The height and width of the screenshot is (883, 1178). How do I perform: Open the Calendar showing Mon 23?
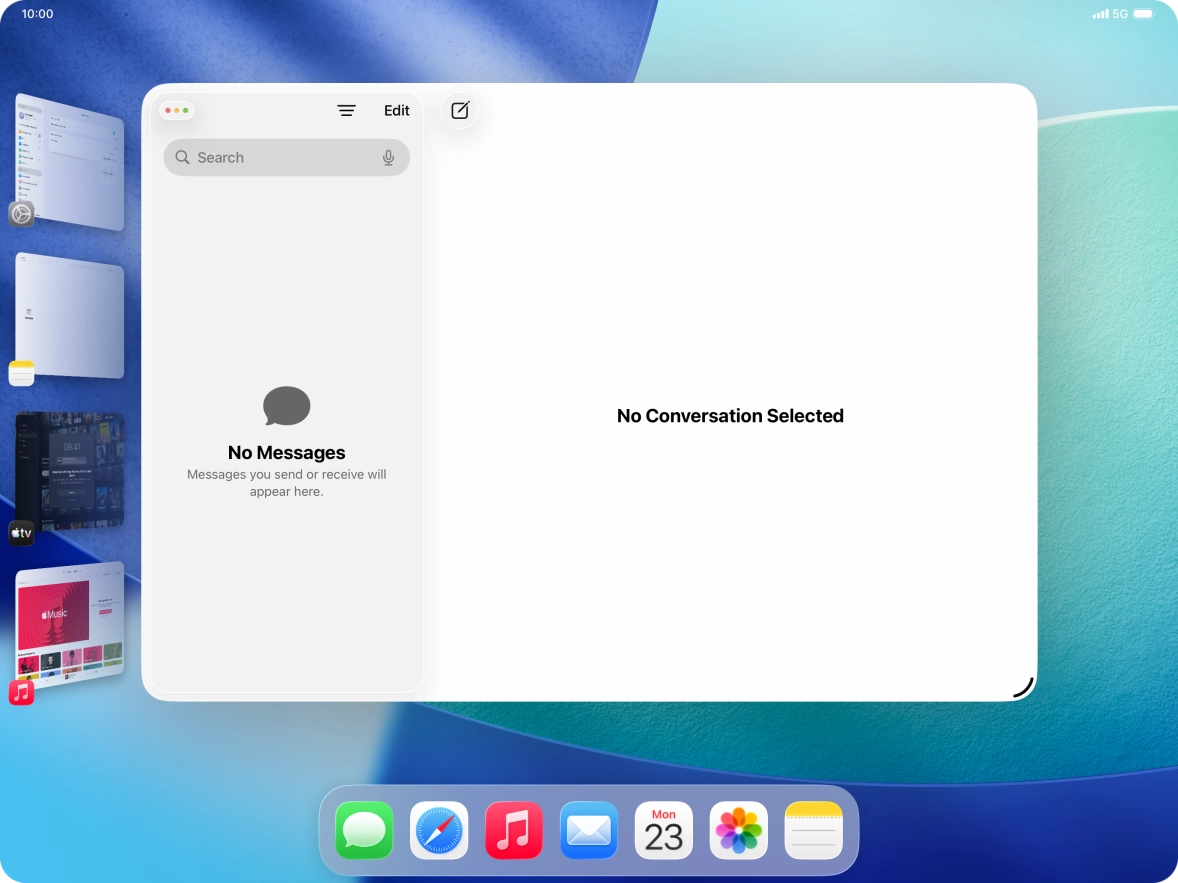click(663, 830)
